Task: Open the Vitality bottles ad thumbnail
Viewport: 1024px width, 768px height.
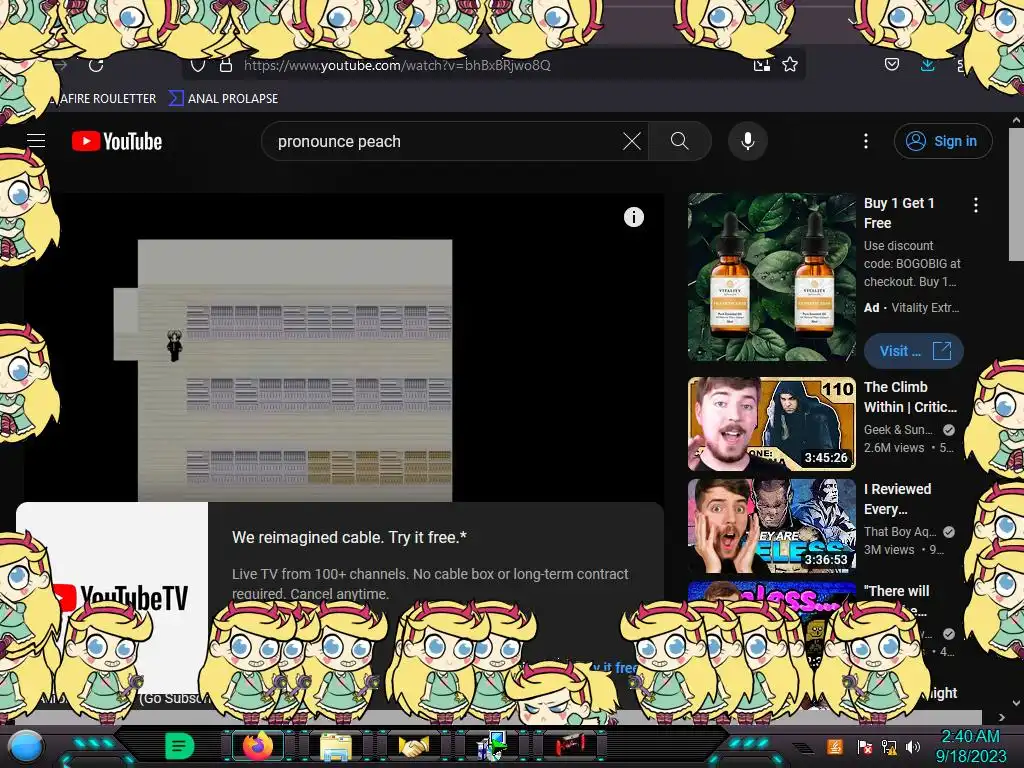Action: coord(771,277)
